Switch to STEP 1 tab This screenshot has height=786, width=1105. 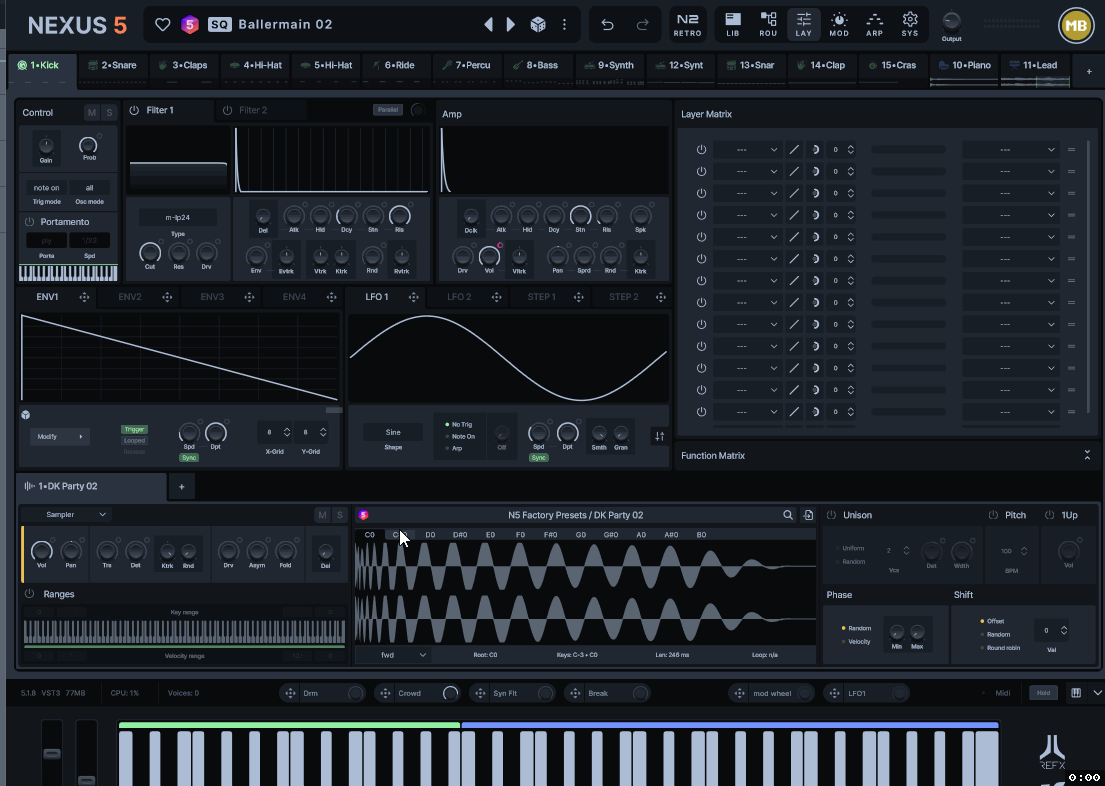coord(541,297)
